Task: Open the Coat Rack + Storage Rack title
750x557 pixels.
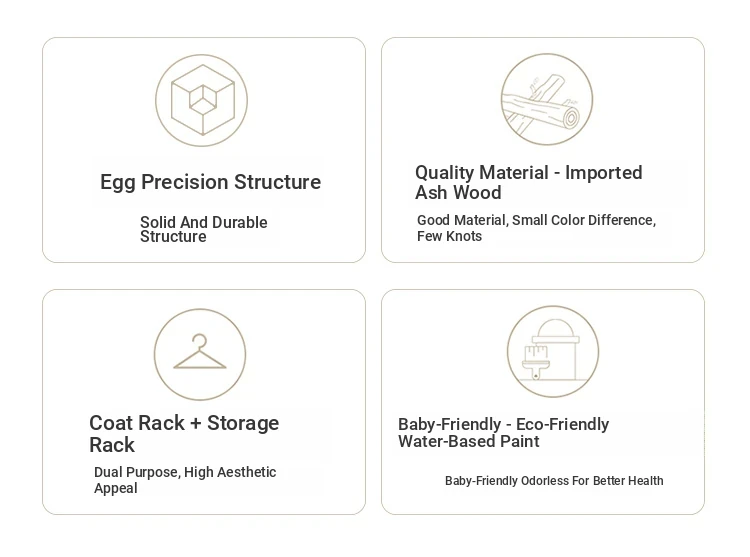Action: coord(184,434)
